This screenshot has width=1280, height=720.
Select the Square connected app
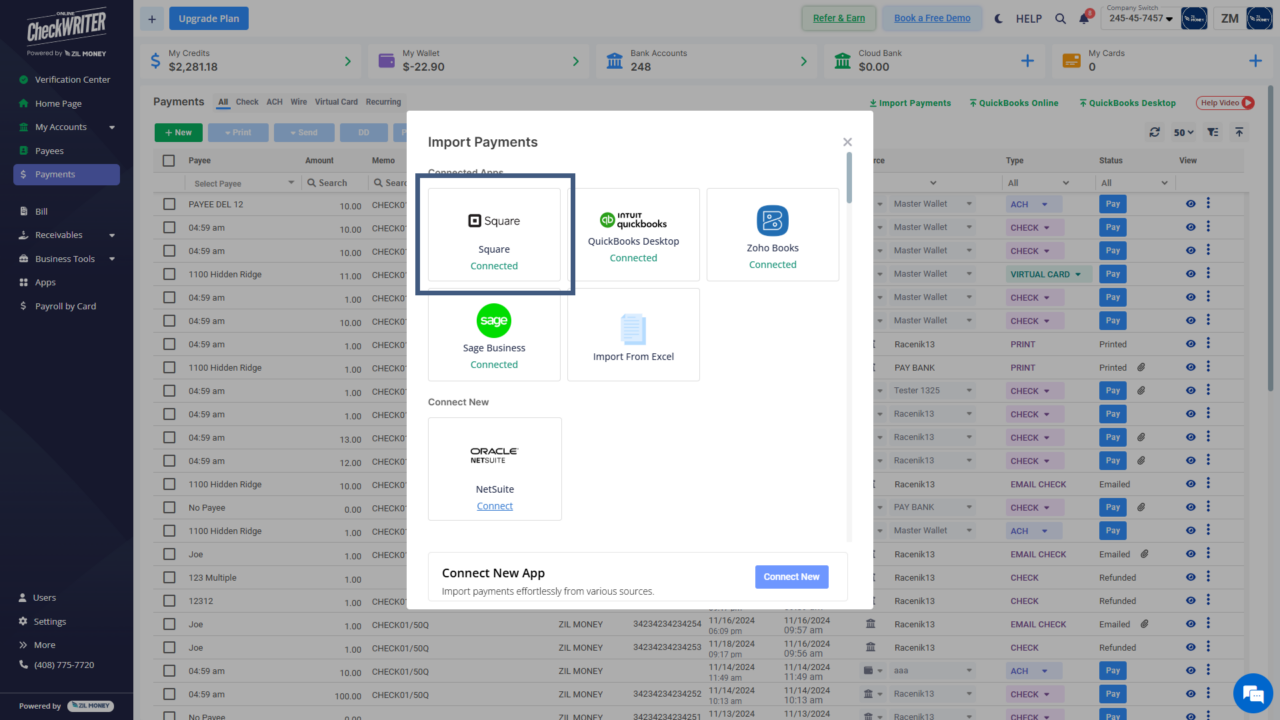494,235
